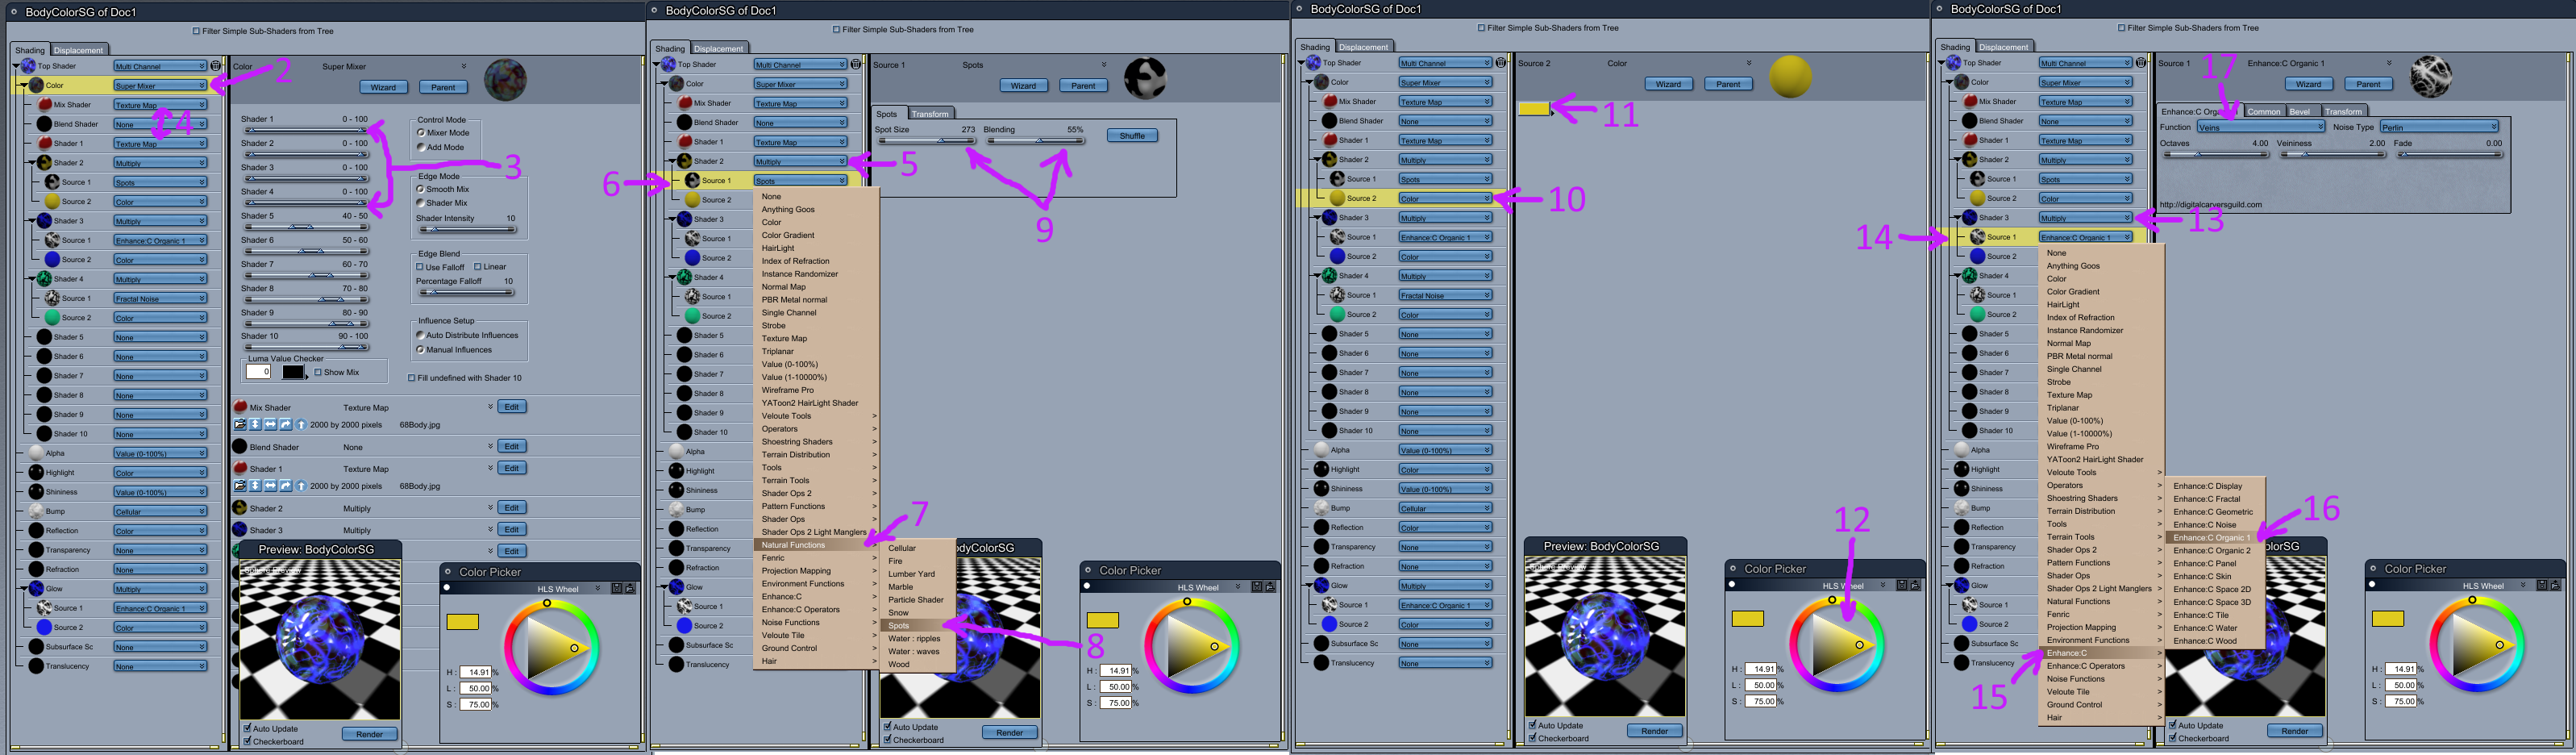Click yellow Source 2 sphere in third window's tree

tap(1337, 198)
